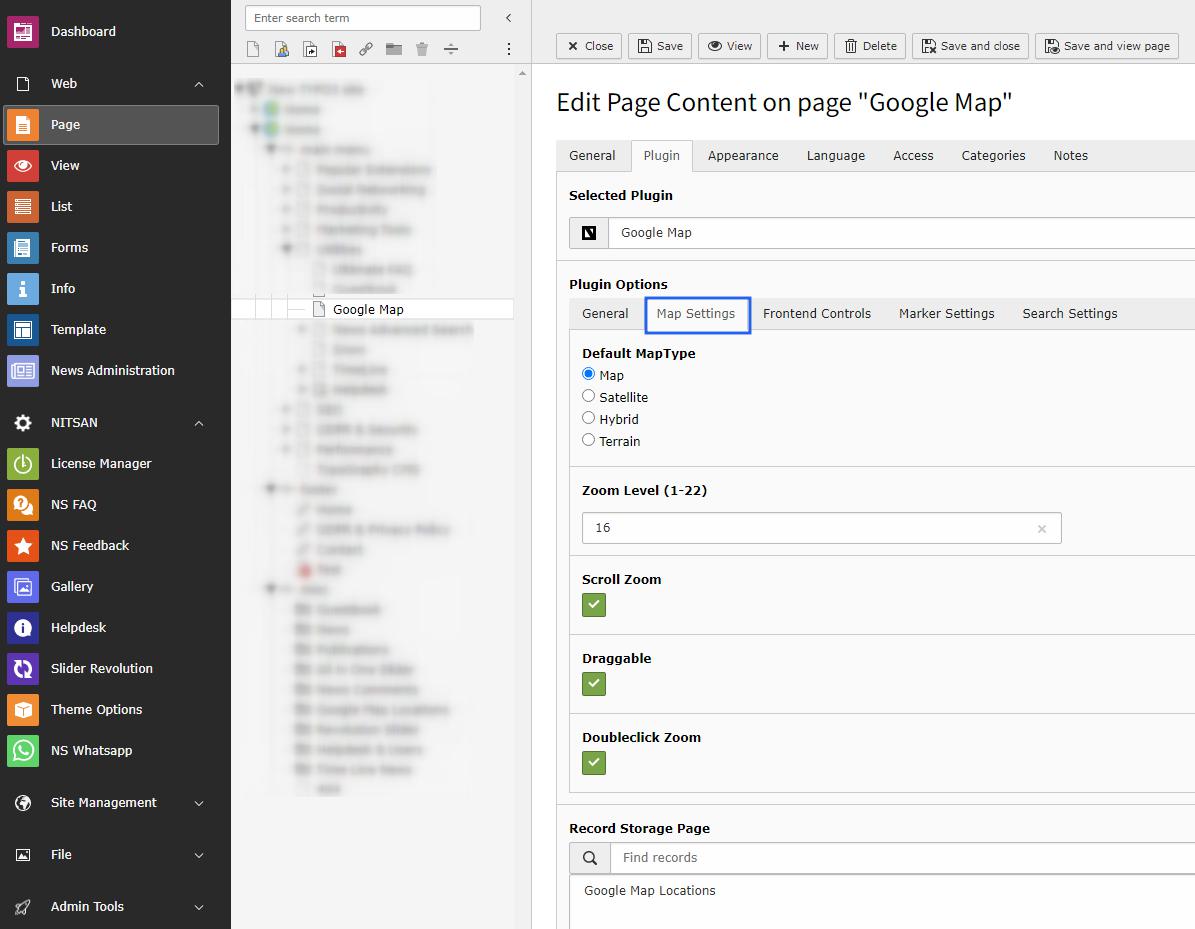
Task: Select the Terrain map type
Action: 588,440
